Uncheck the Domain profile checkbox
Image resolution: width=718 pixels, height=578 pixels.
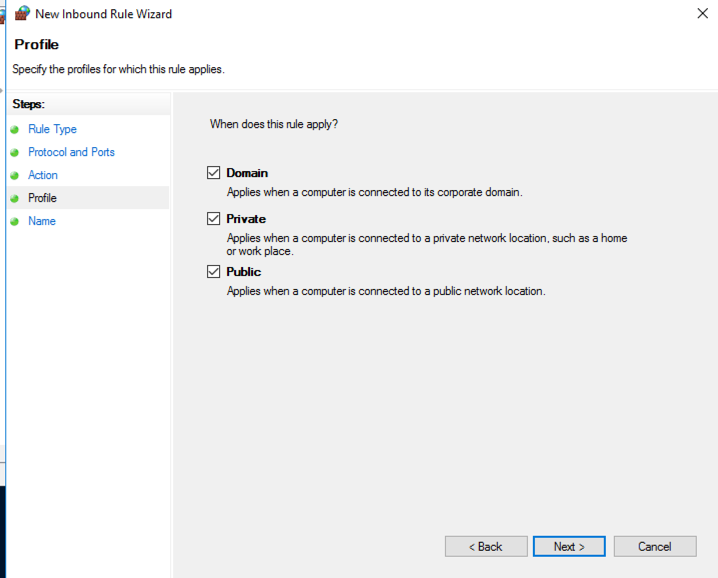point(213,173)
